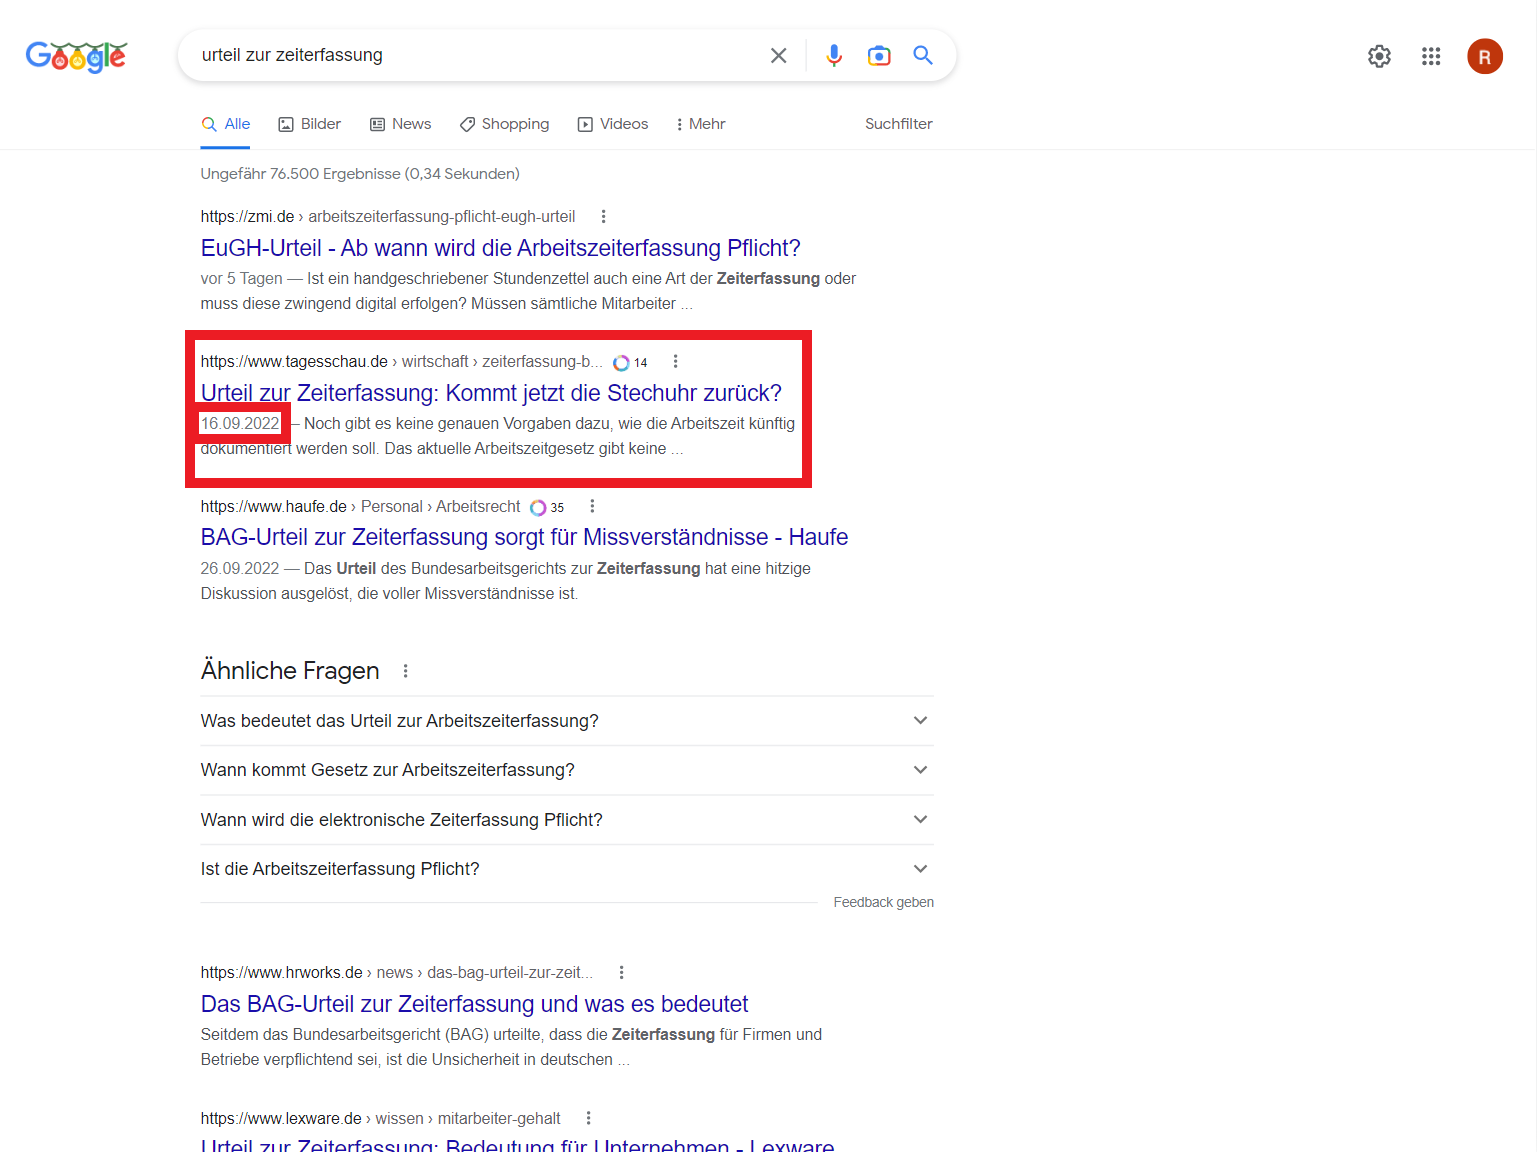Click the zmi.de URL breadcrumb
The width and height of the screenshot is (1537, 1152).
pyautogui.click(x=387, y=216)
